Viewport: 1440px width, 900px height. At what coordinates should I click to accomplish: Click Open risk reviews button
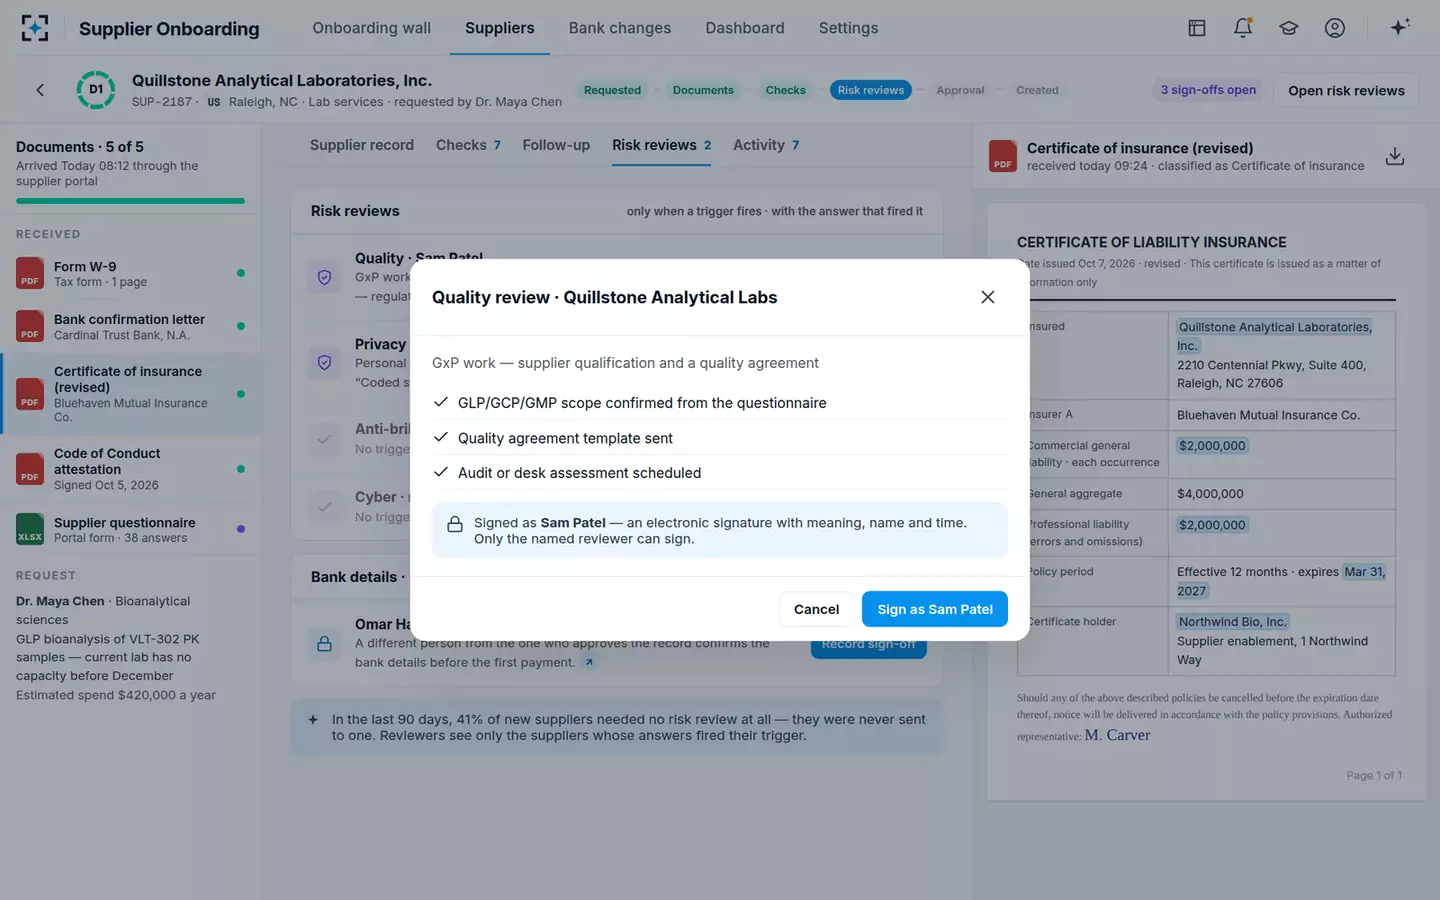(x=1346, y=90)
